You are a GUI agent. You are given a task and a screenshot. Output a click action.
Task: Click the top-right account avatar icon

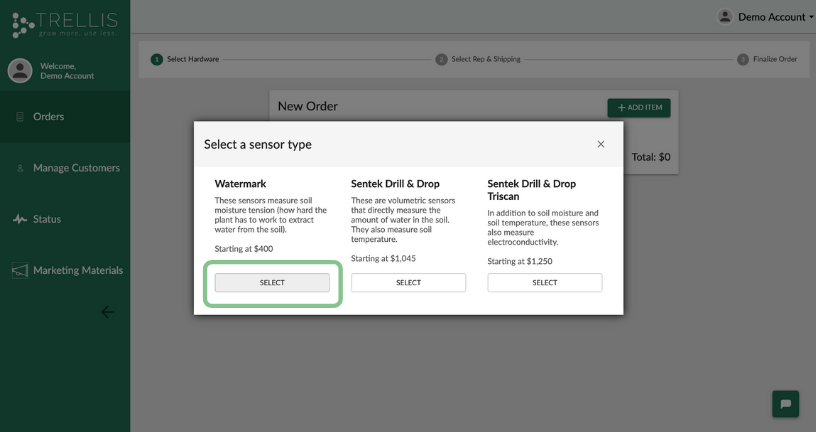point(724,17)
